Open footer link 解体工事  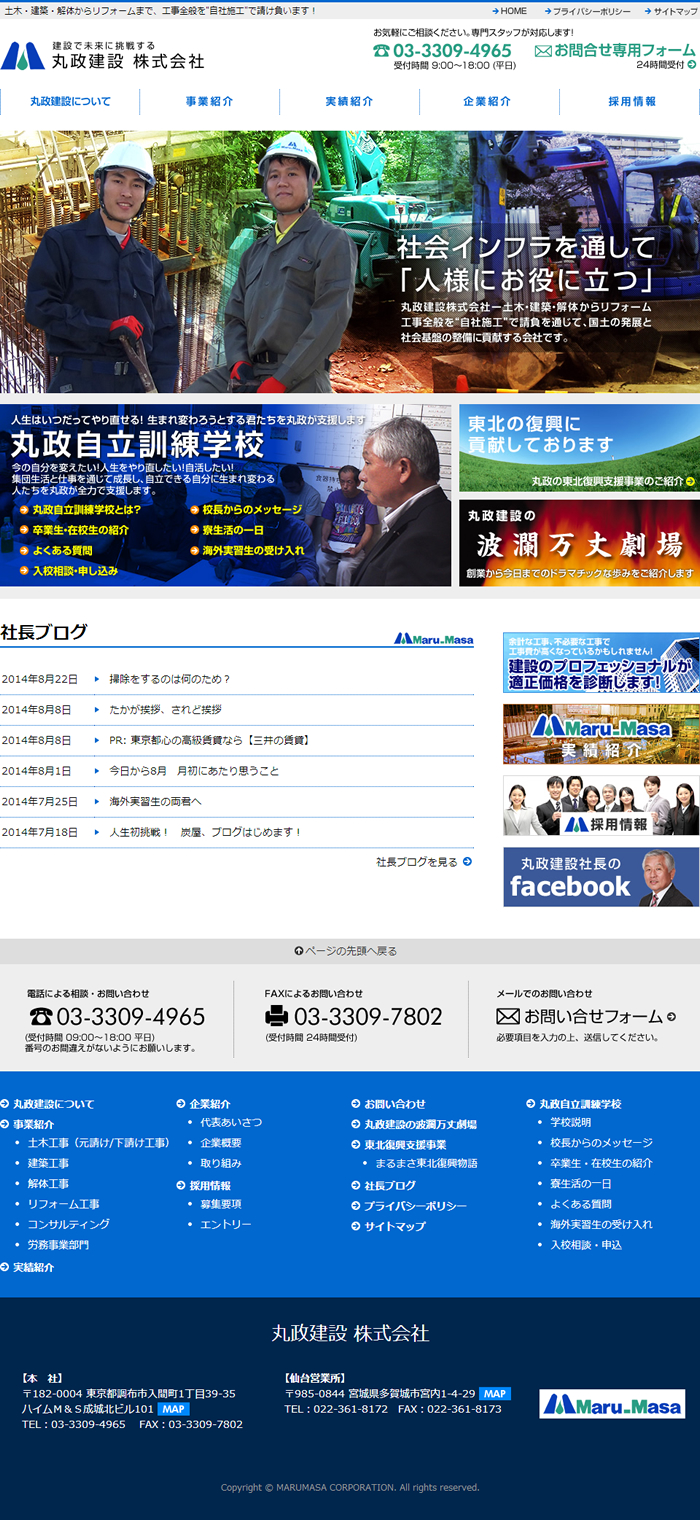click(x=48, y=1184)
